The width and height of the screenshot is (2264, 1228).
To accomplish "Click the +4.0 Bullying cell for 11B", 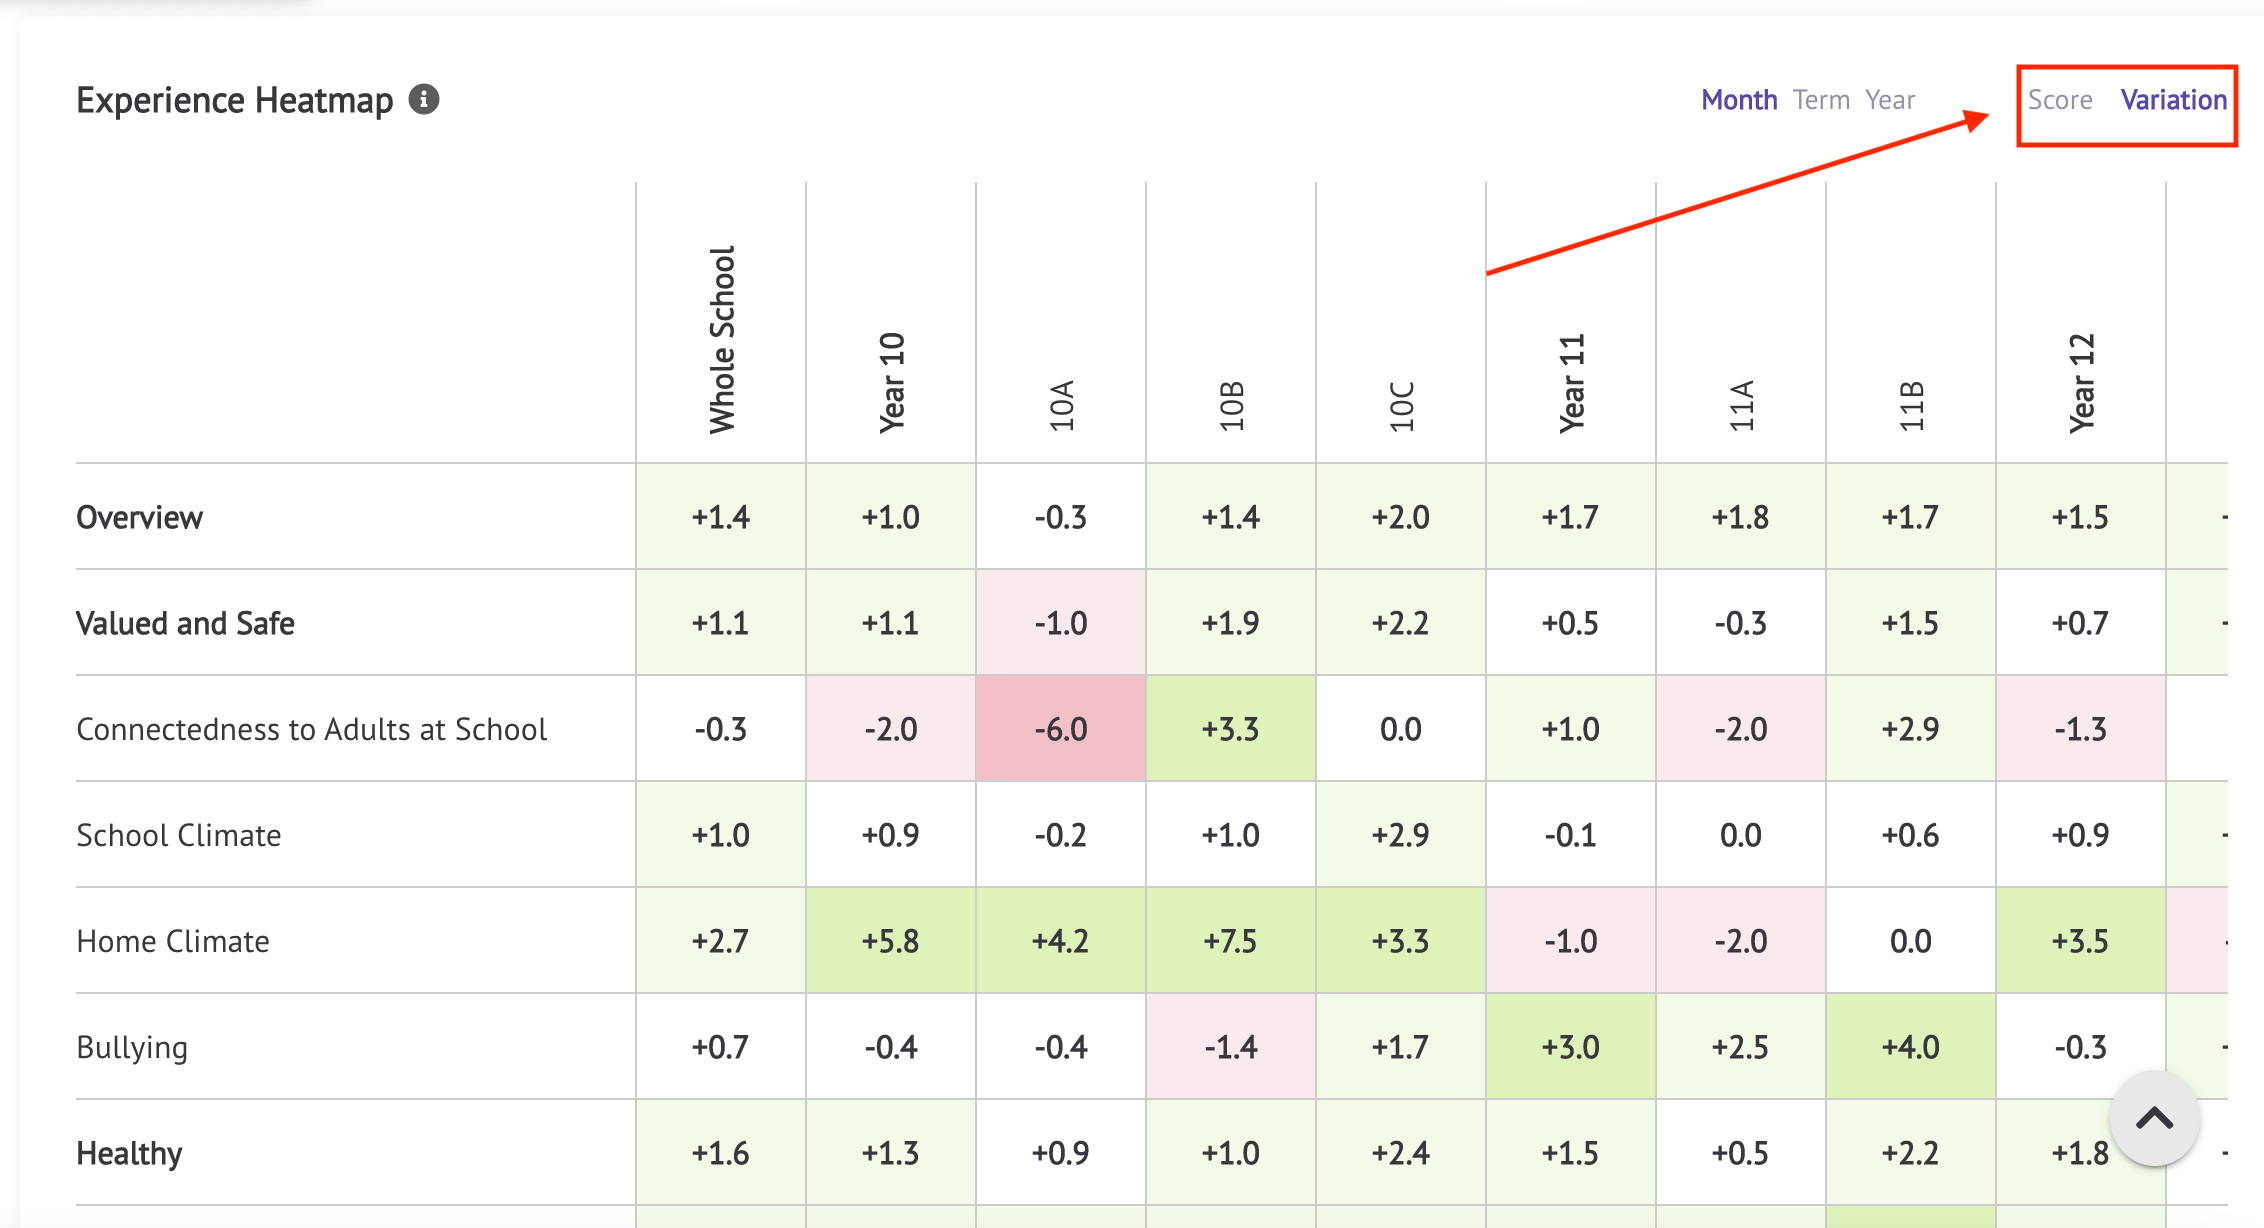I will (1911, 1047).
